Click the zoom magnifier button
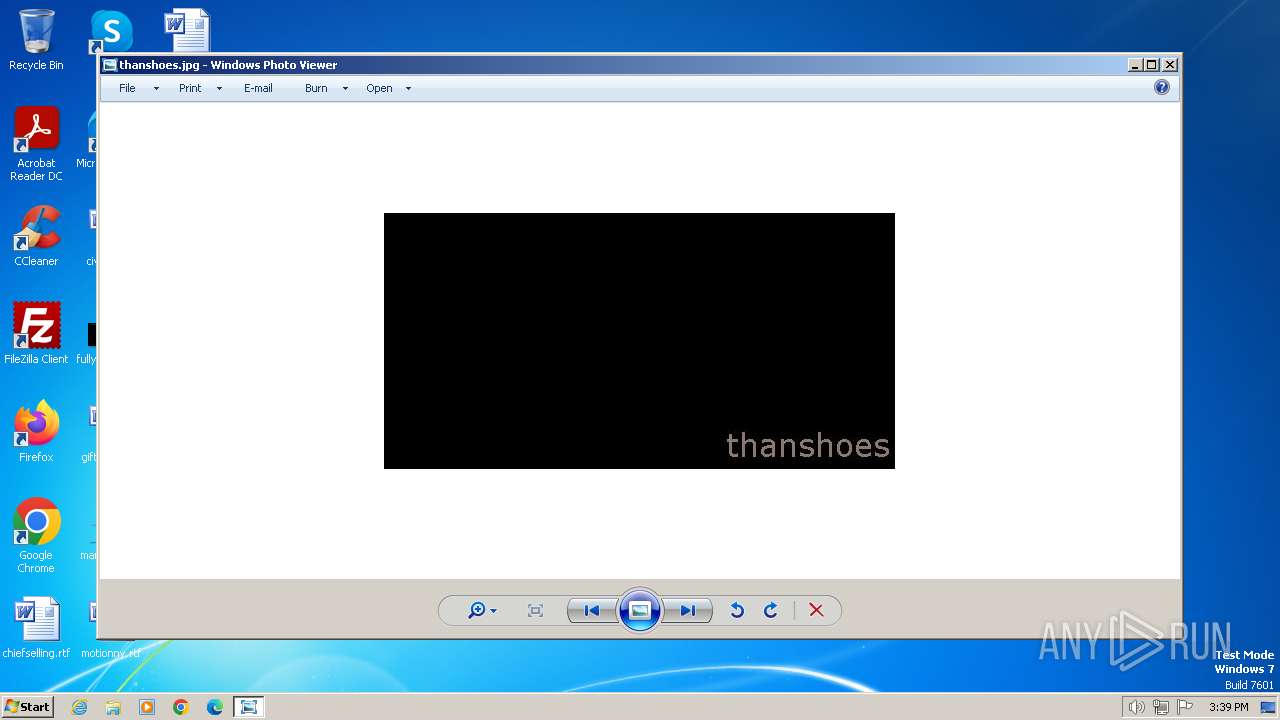Screen dimensions: 1280x720 [x=481, y=610]
